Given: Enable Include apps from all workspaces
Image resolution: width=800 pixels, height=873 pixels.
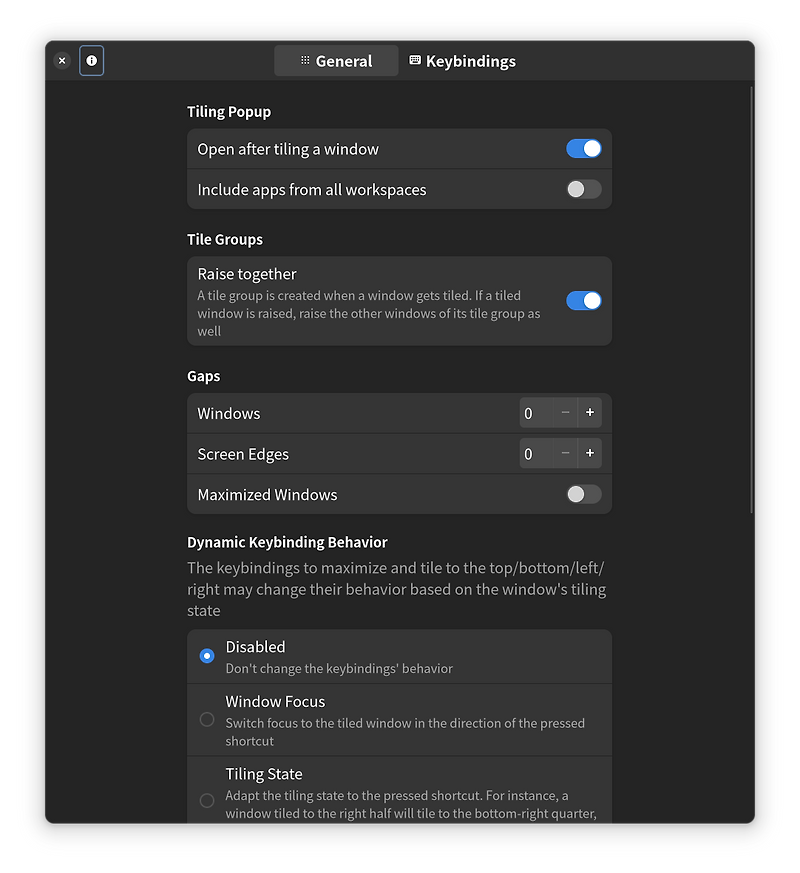Looking at the screenshot, I should [583, 189].
